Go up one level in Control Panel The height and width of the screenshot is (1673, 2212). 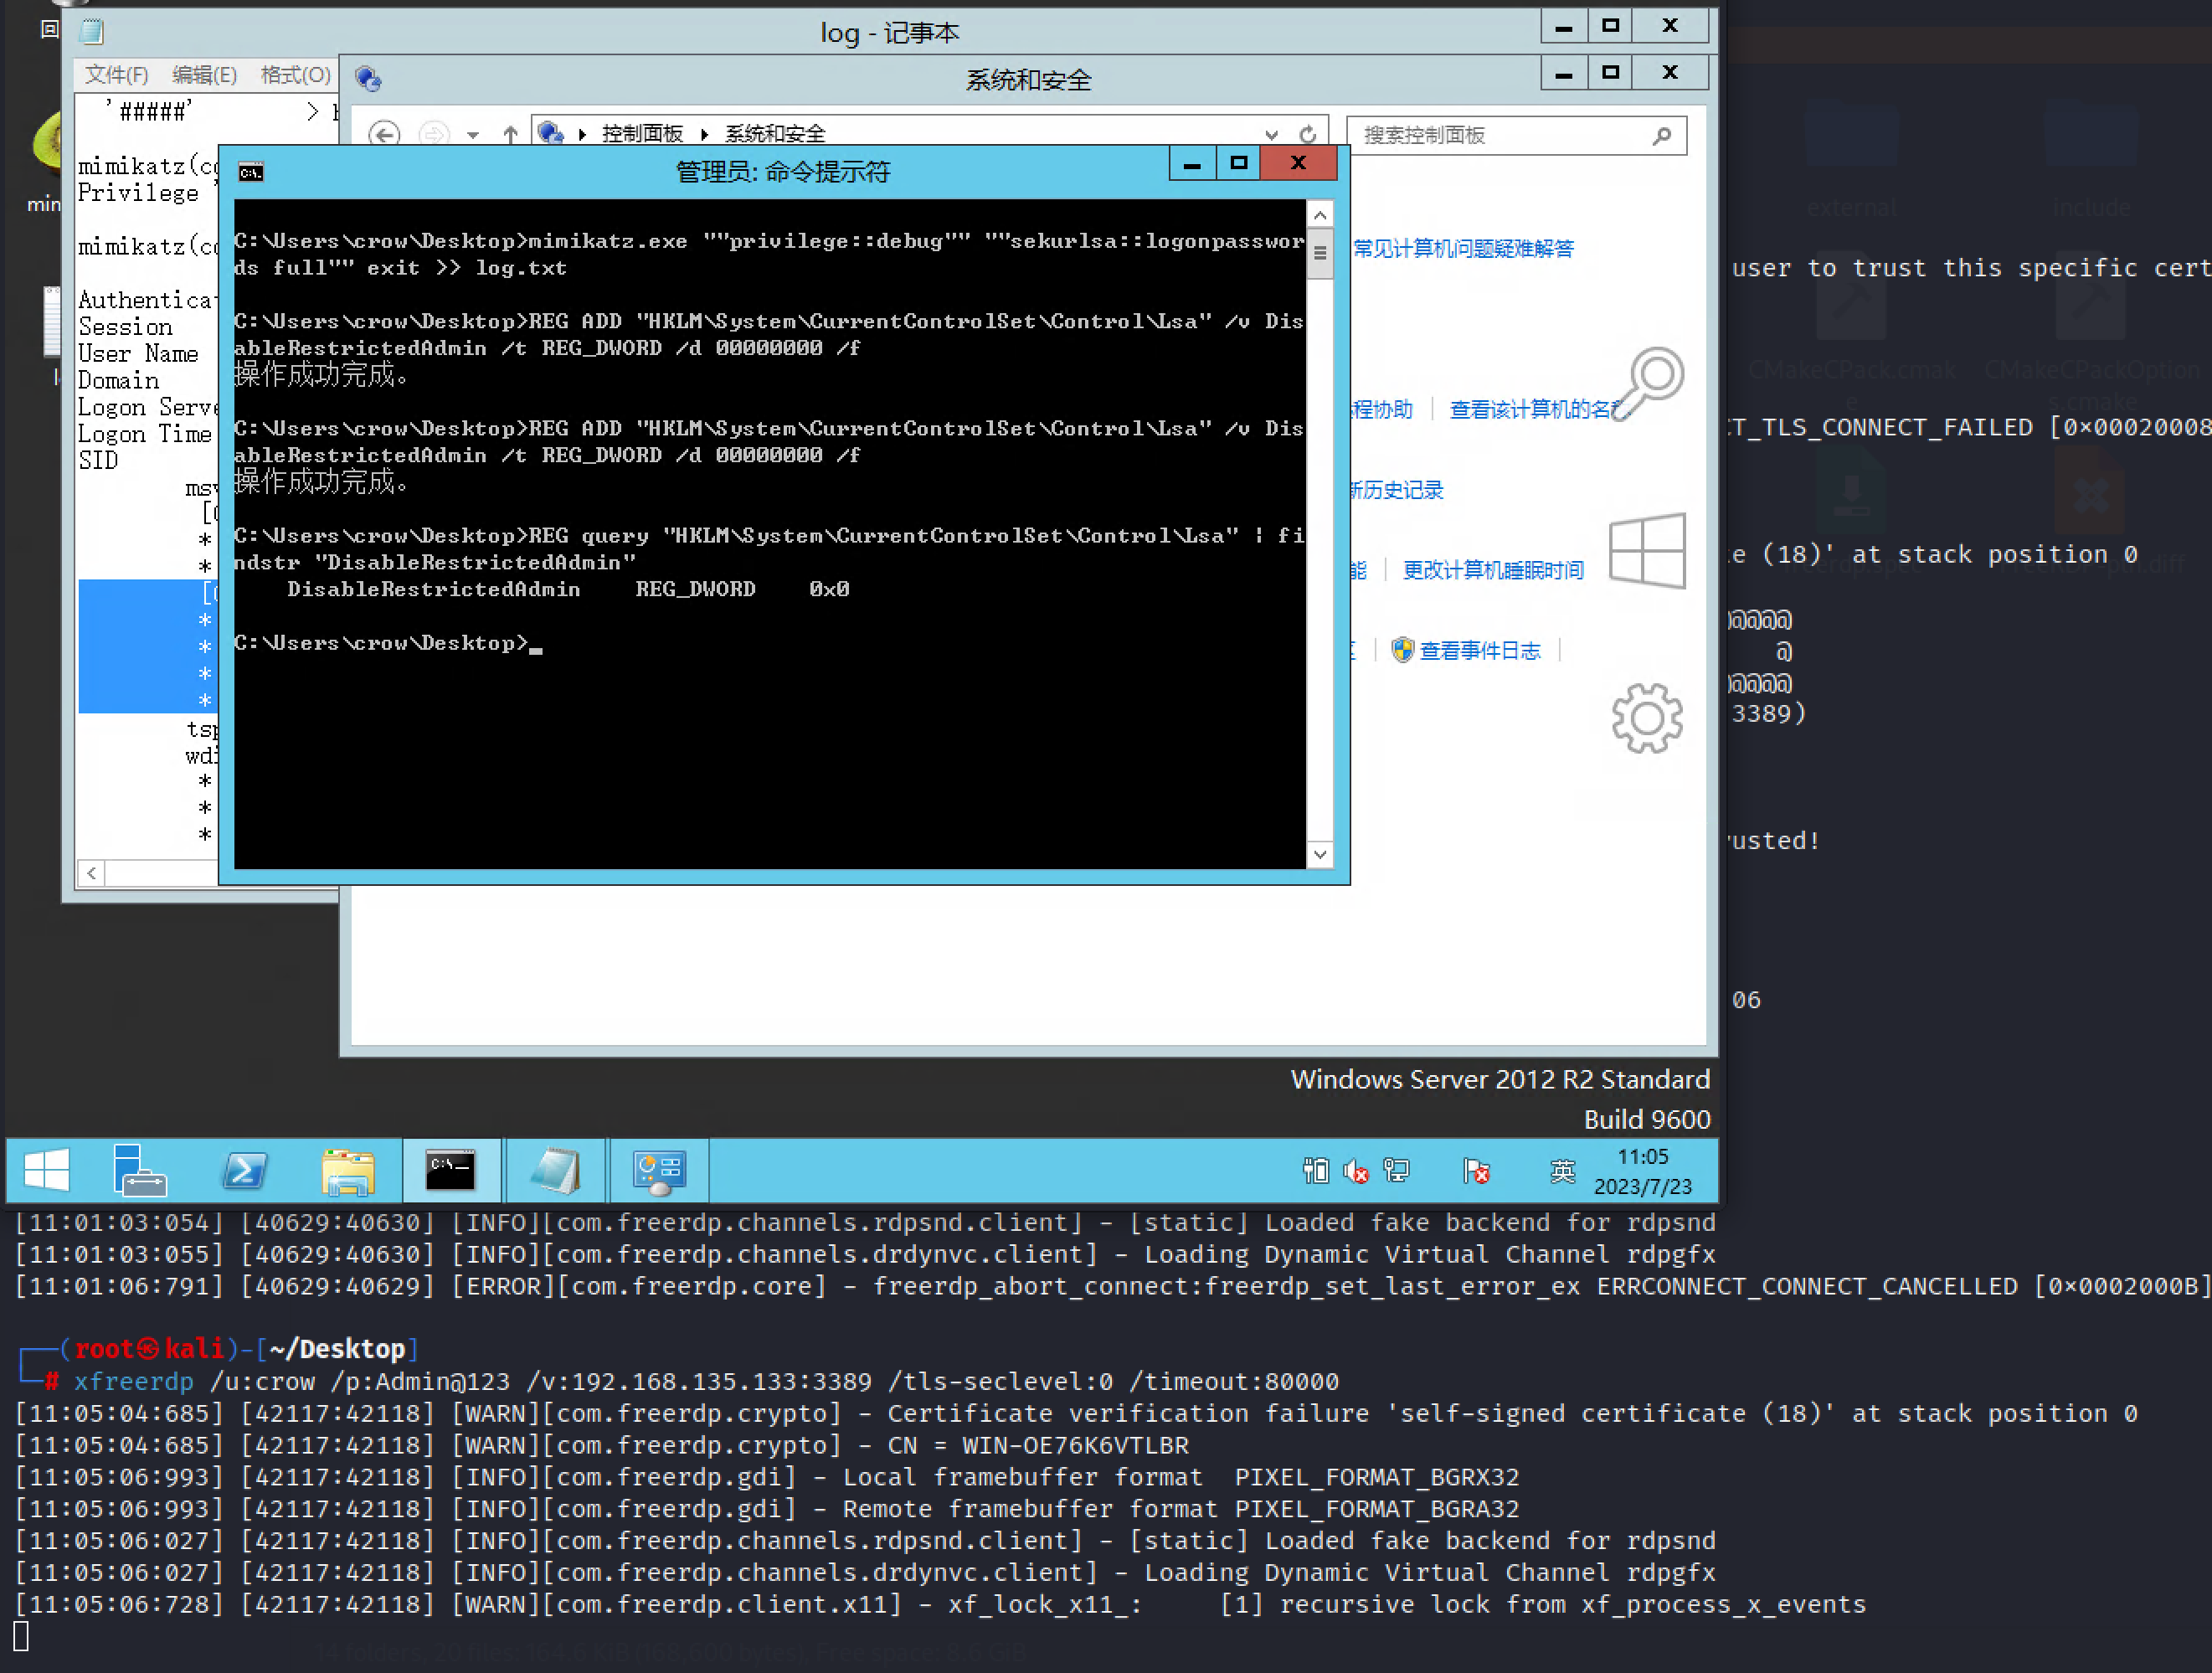pyautogui.click(x=510, y=134)
